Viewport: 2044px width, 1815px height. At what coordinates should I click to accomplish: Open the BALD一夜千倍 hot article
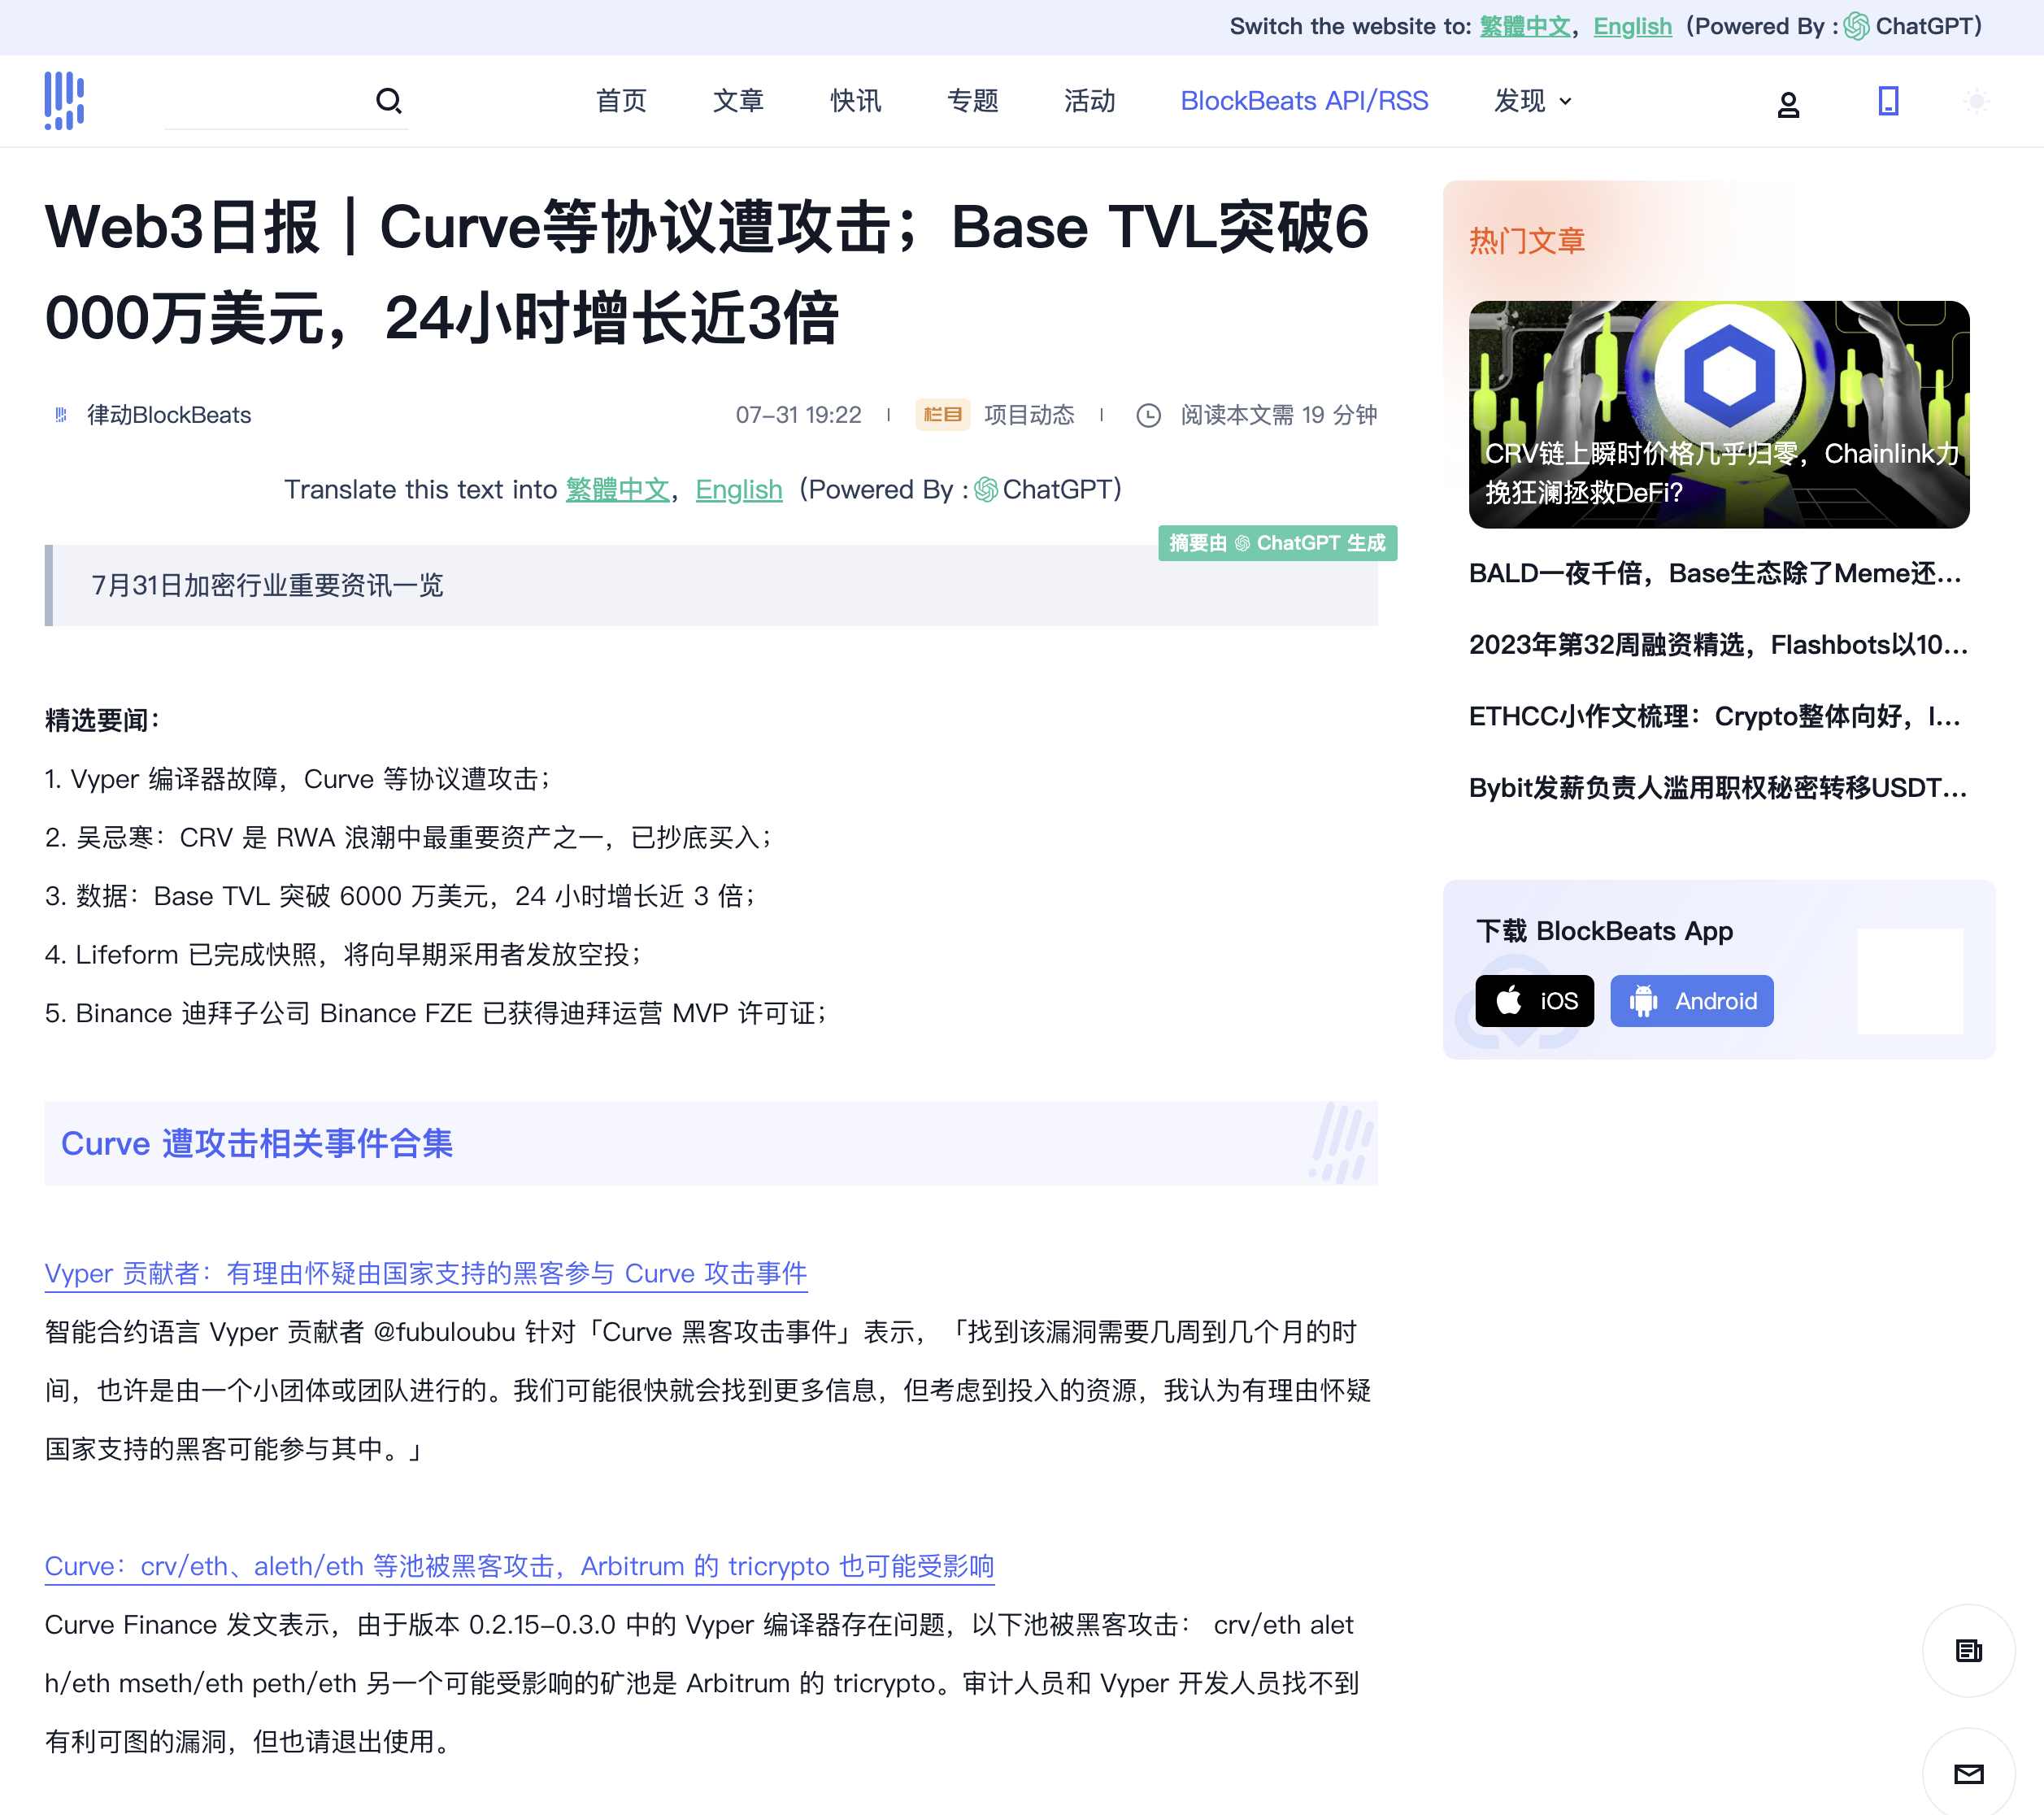[1714, 573]
